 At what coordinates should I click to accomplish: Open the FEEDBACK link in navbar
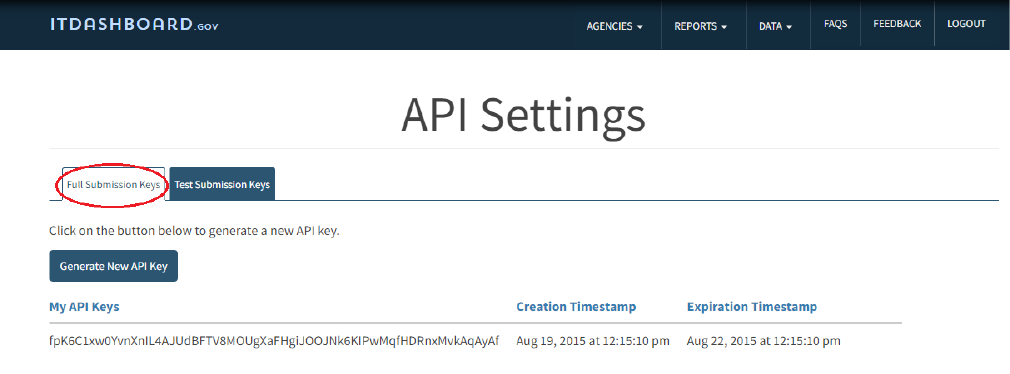897,24
